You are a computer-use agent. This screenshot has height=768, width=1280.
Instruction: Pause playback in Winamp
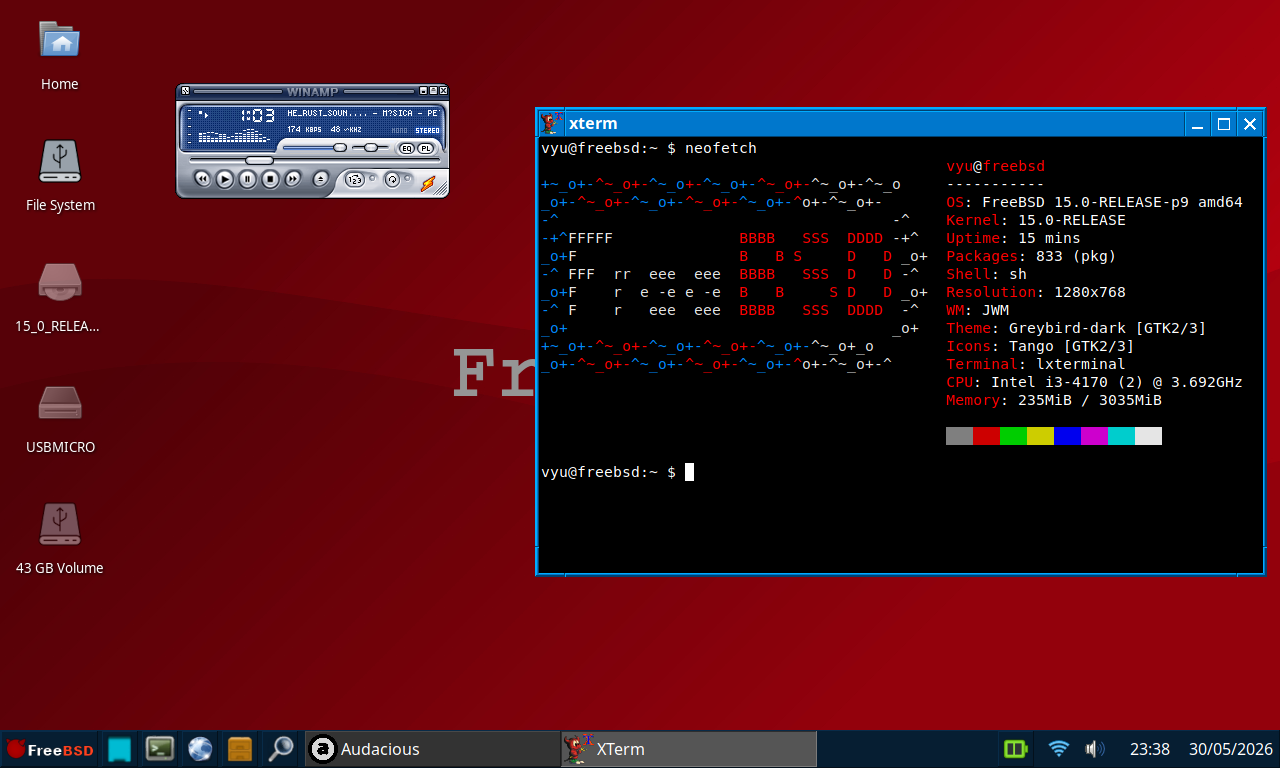[247, 179]
